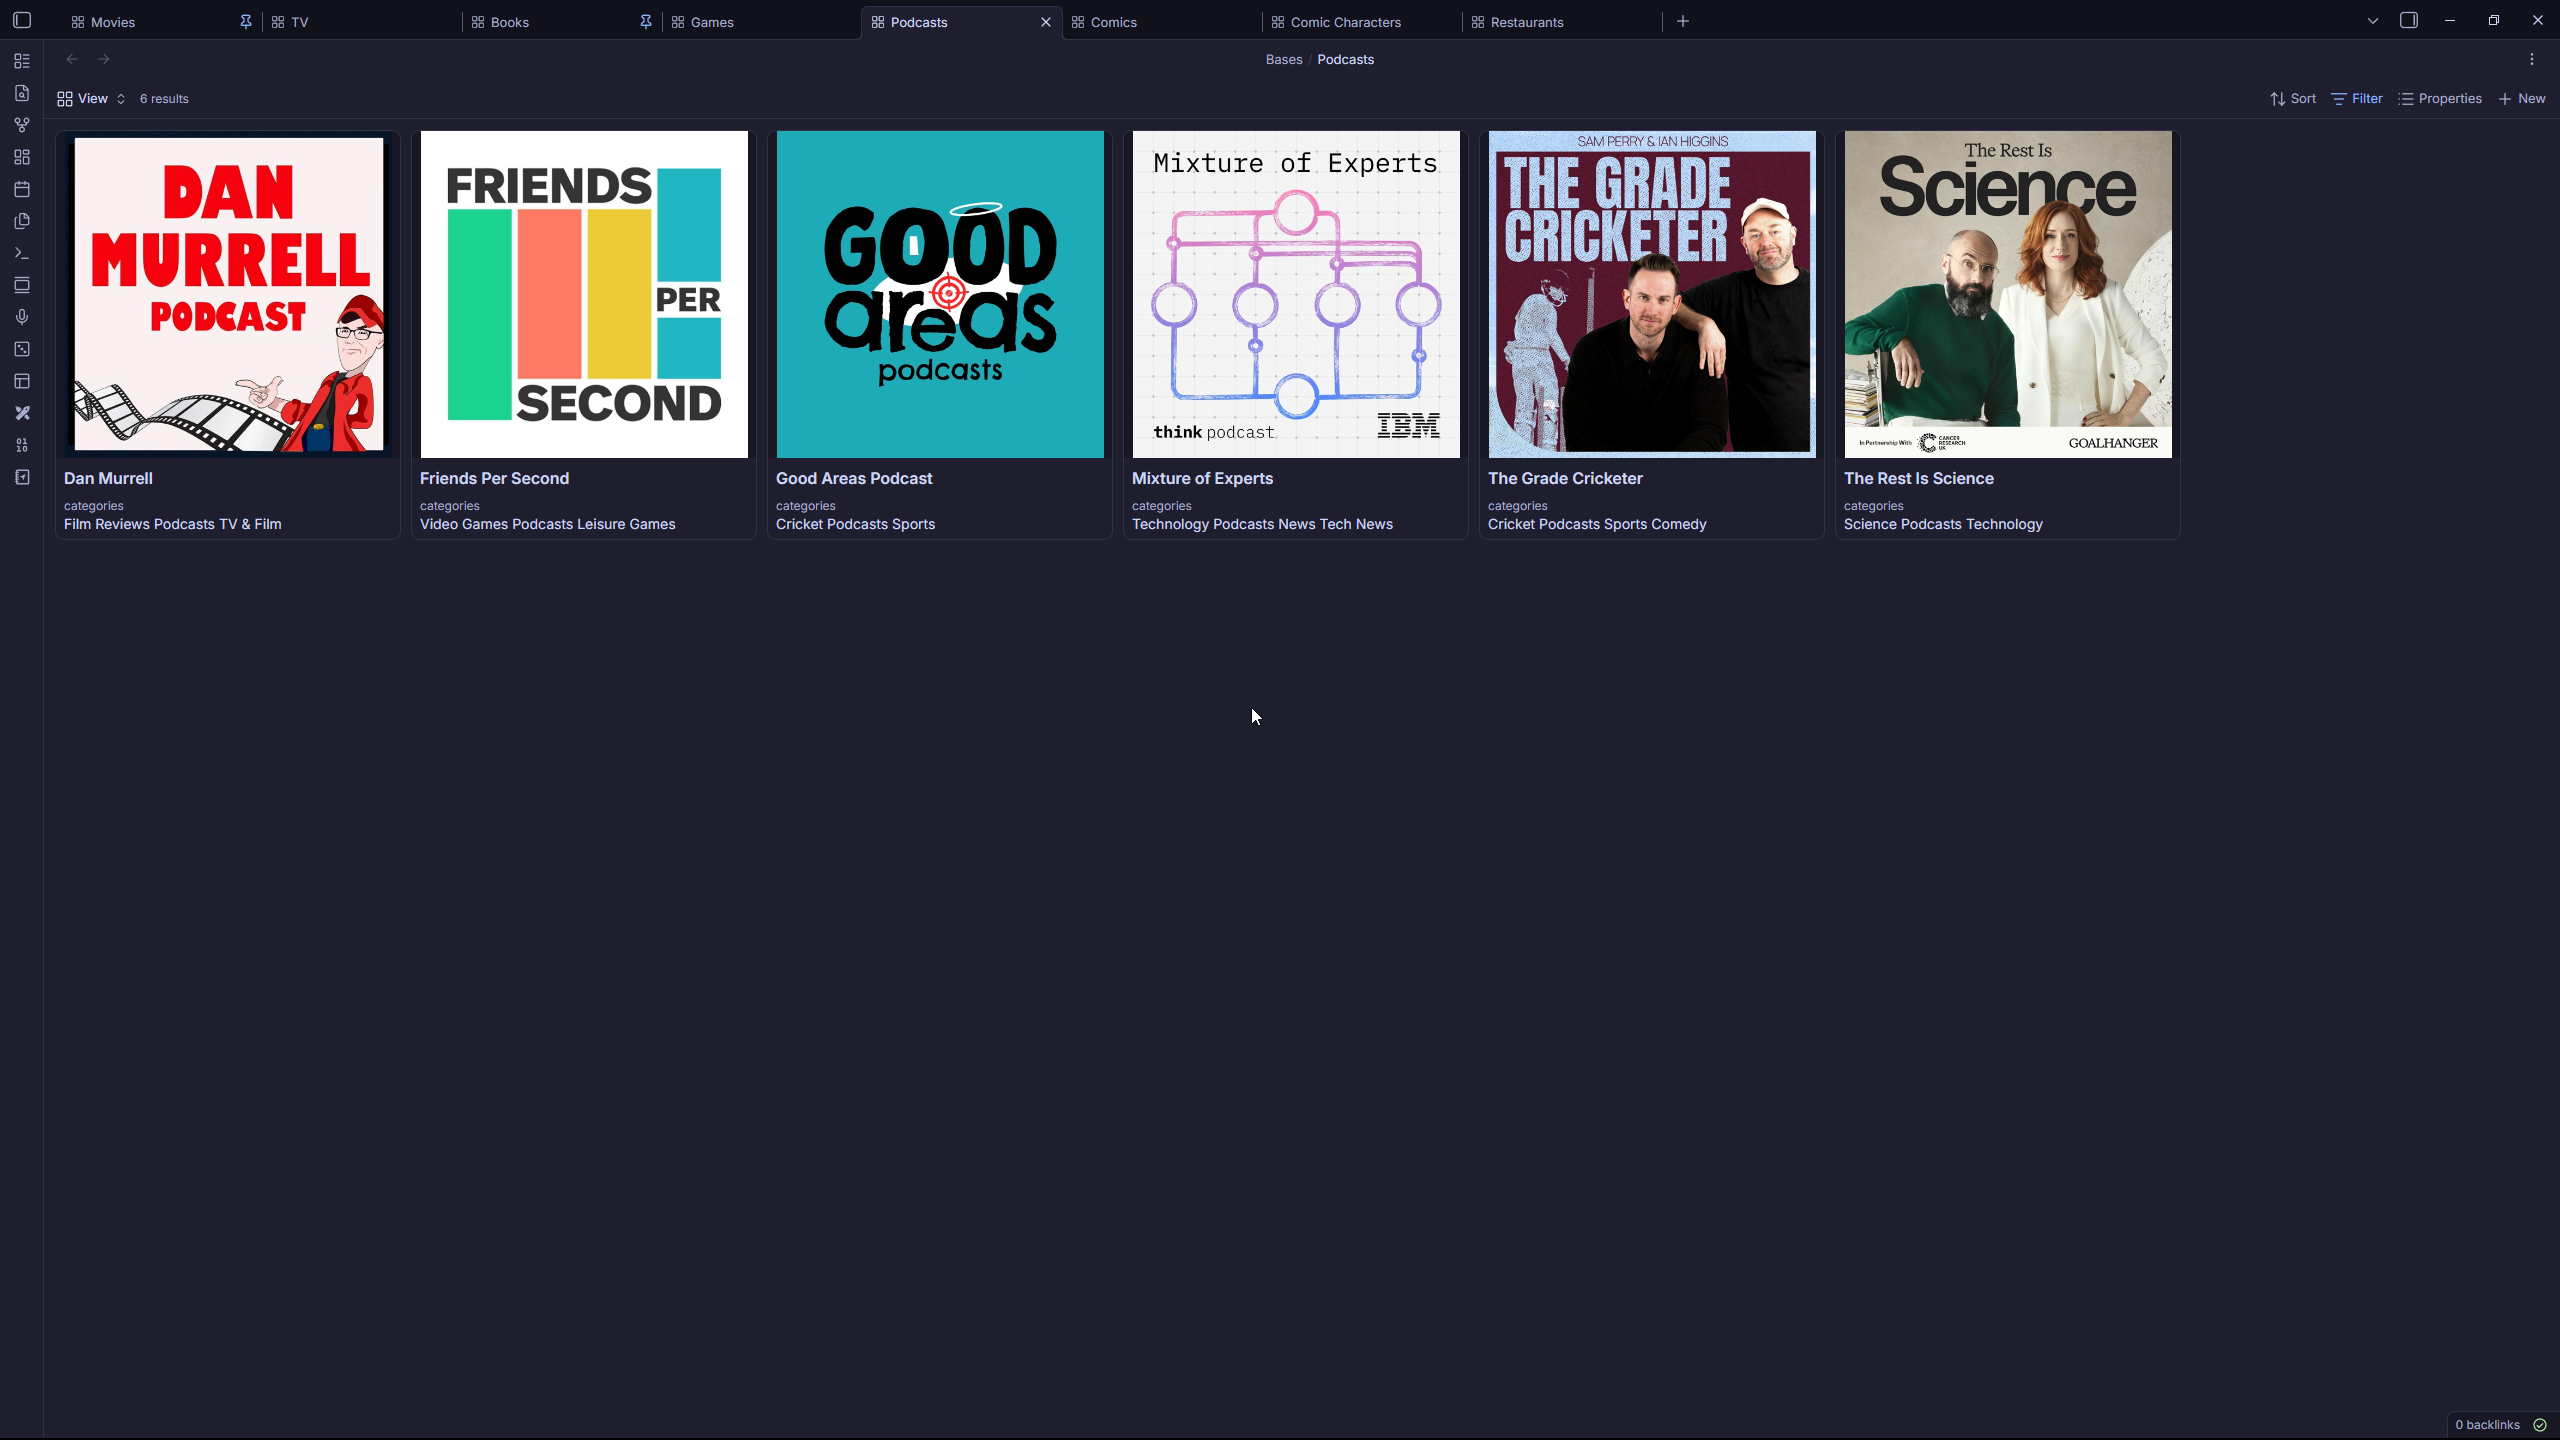Open the tab list chevron dropdown
This screenshot has width=2560, height=1440.
pos(2371,20)
